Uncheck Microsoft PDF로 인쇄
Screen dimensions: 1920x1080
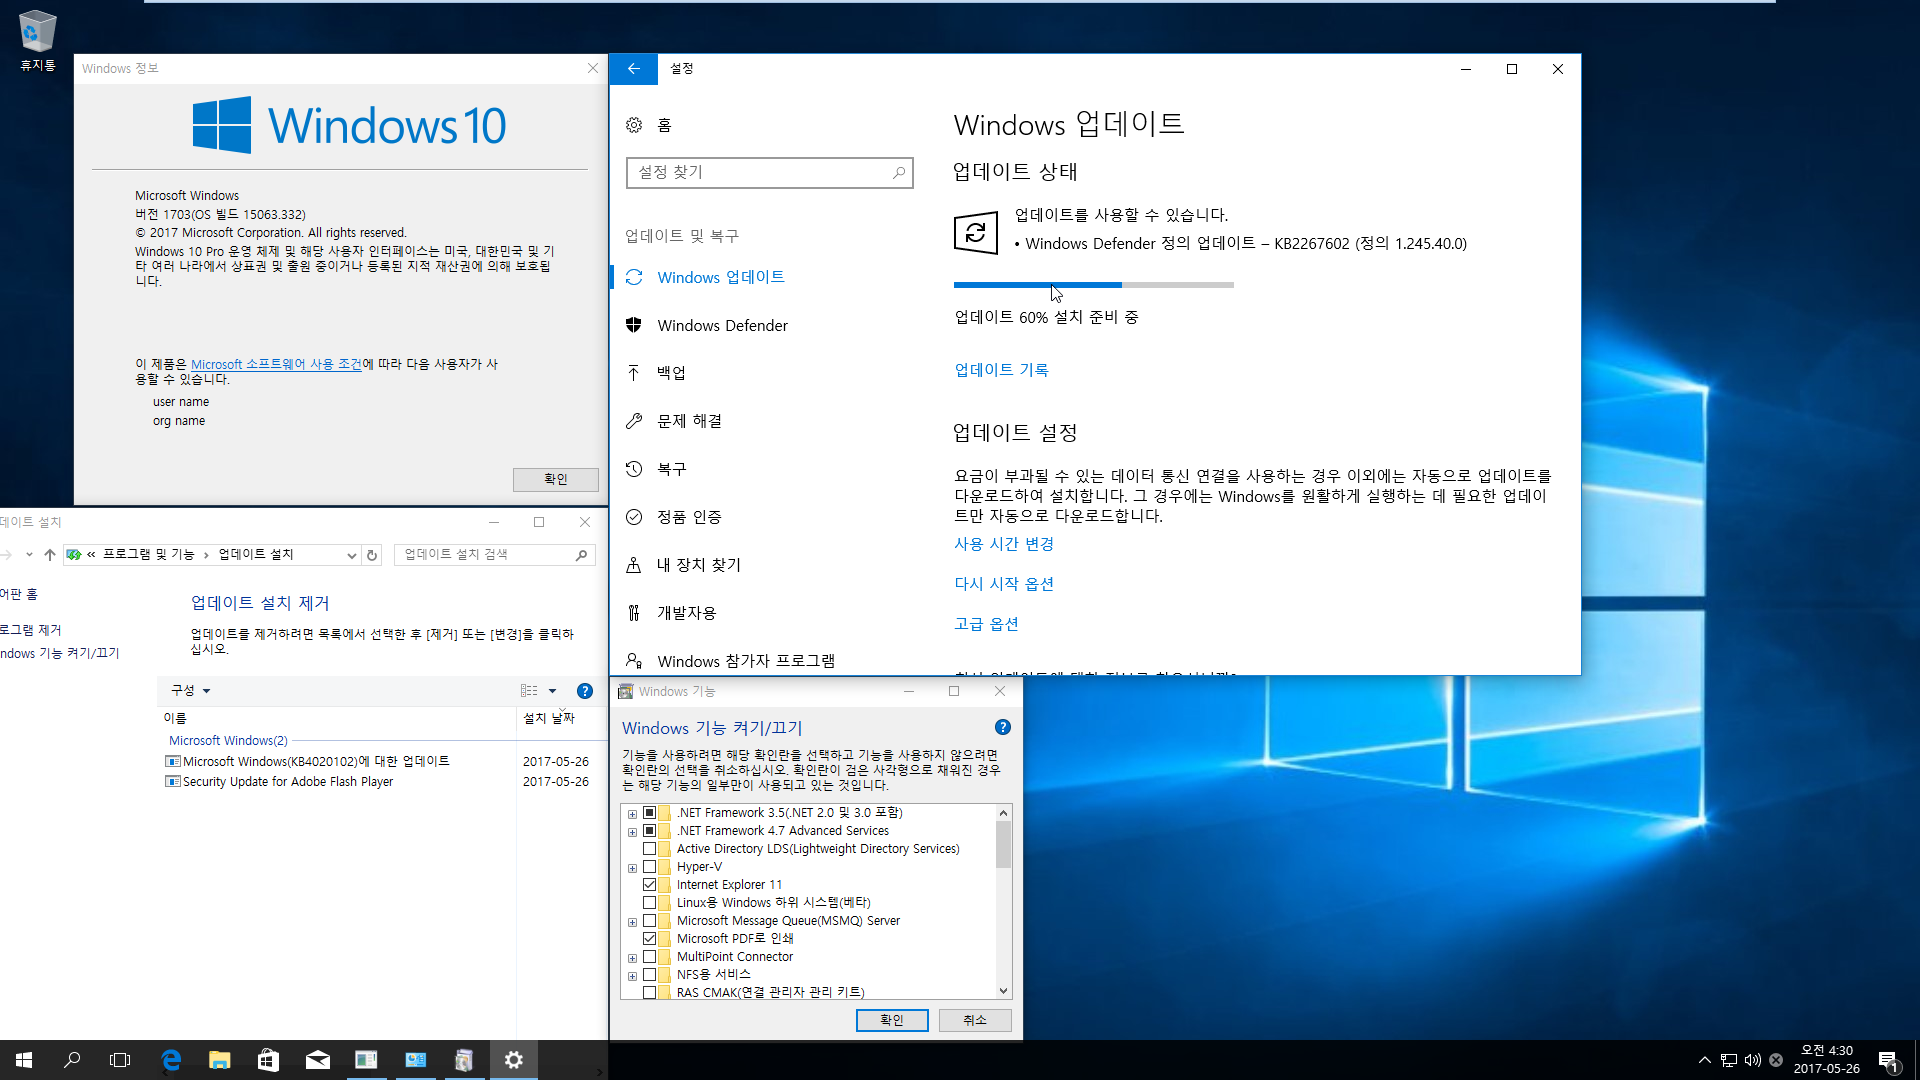click(x=650, y=939)
